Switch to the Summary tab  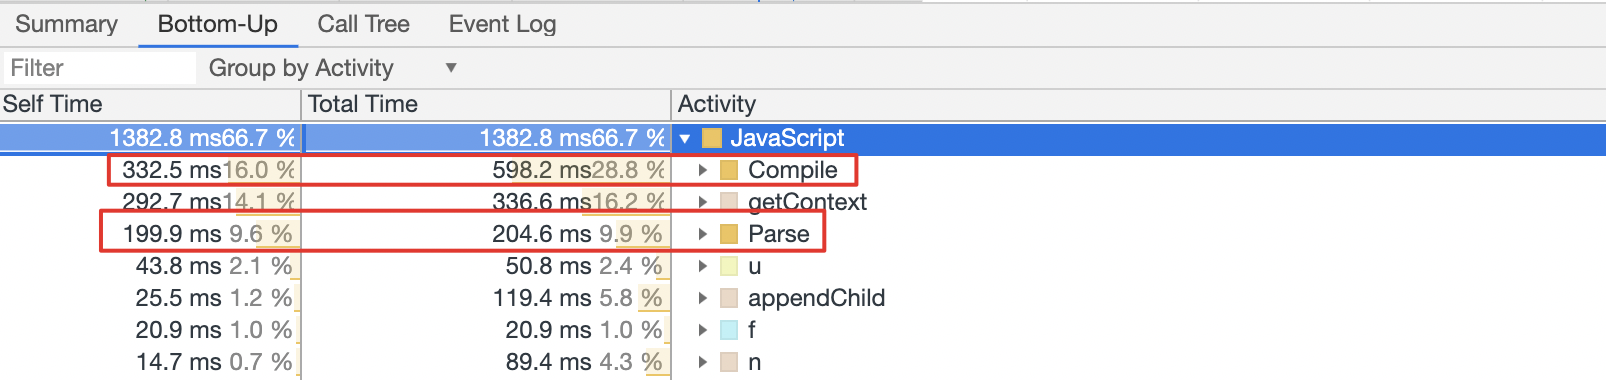pos(66,24)
